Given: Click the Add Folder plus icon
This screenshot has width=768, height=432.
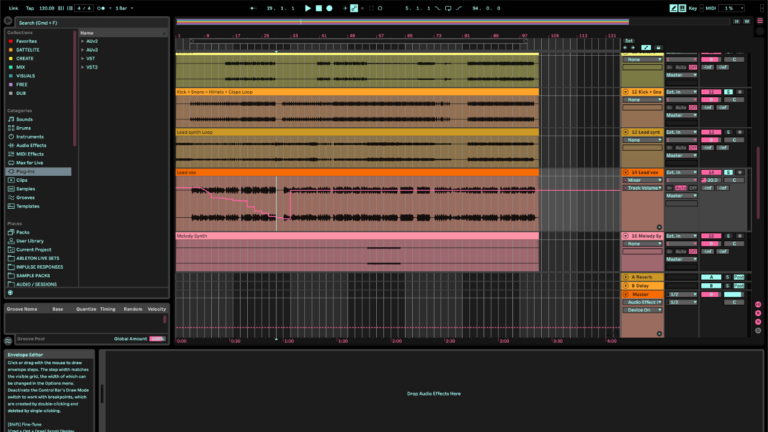Looking at the screenshot, I should 10,293.
